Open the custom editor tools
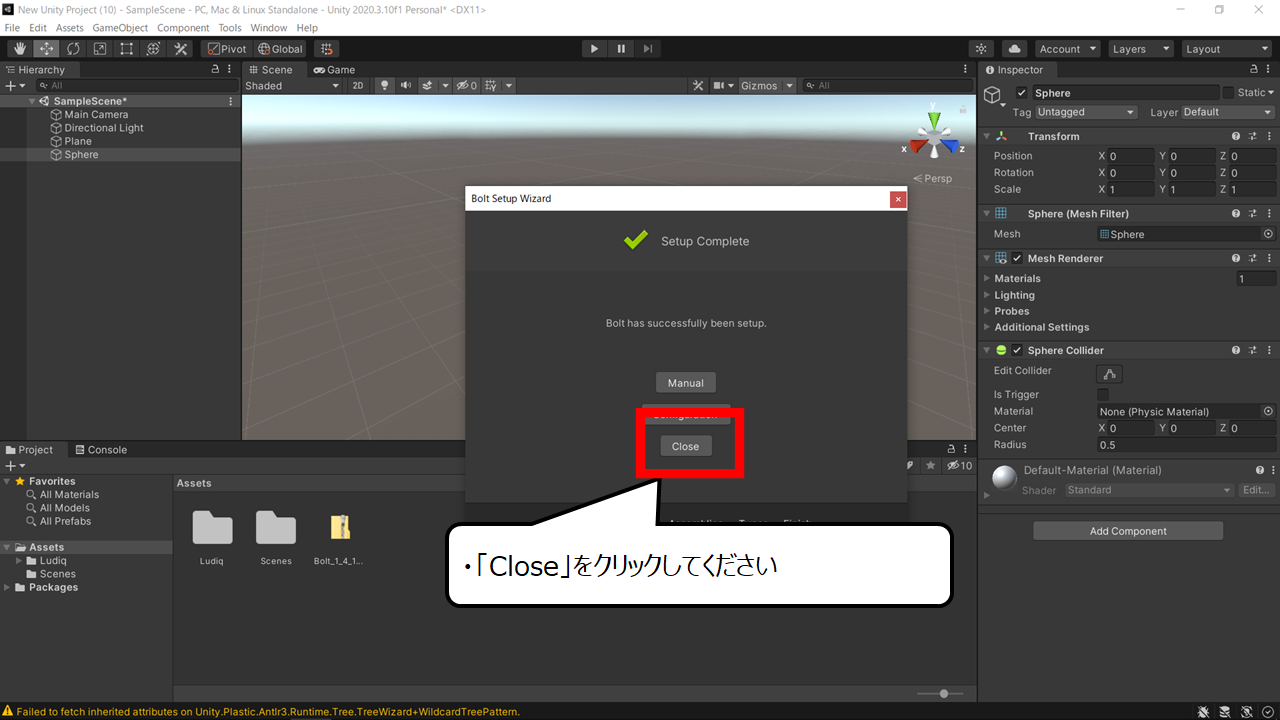 181,49
